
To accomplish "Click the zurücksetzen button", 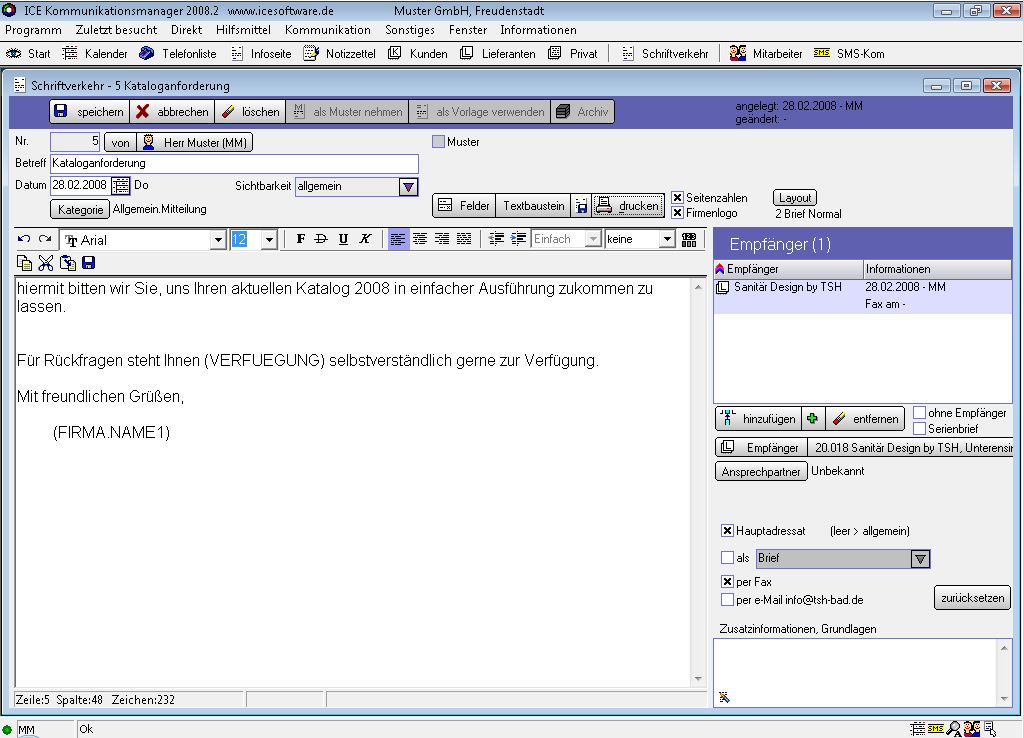I will (972, 598).
